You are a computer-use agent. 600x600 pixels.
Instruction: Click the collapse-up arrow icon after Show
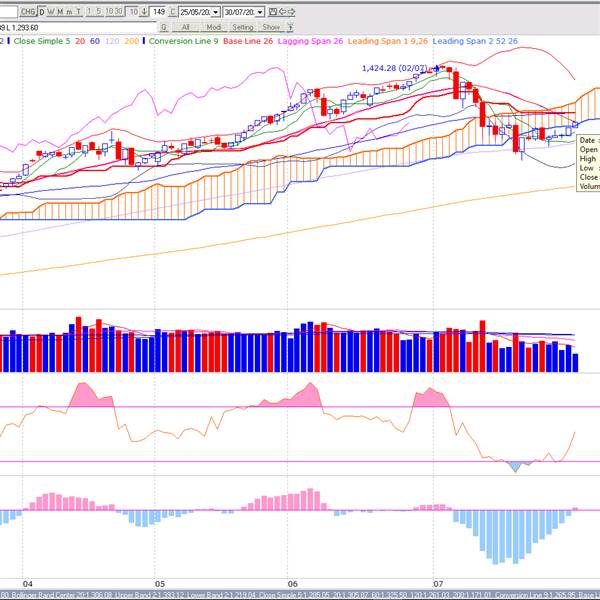click(290, 27)
